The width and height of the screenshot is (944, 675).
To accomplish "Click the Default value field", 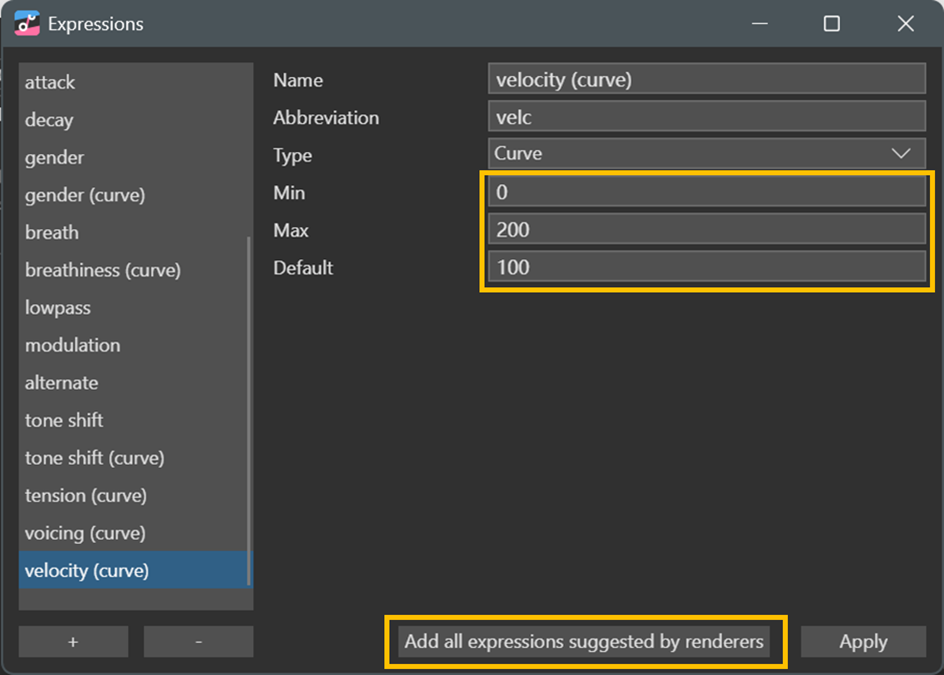I will click(707, 267).
